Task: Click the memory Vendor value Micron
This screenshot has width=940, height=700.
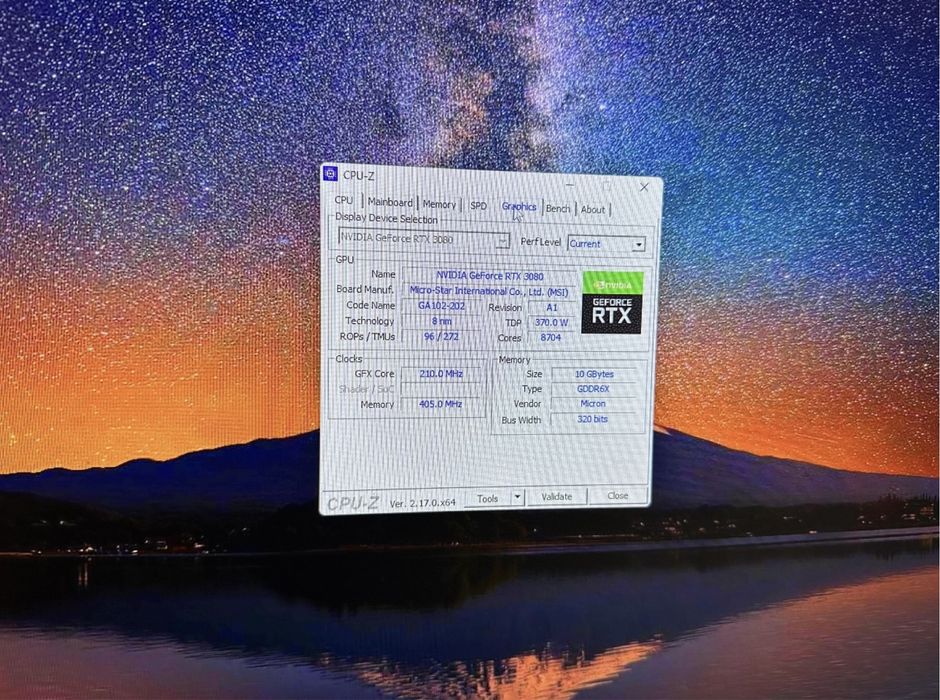Action: 593,404
